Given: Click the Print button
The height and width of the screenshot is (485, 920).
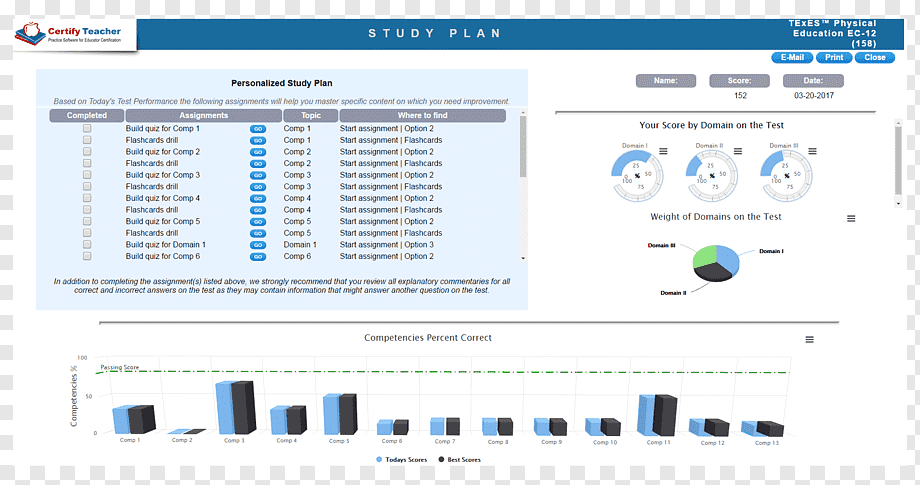Looking at the screenshot, I should pyautogui.click(x=834, y=57).
